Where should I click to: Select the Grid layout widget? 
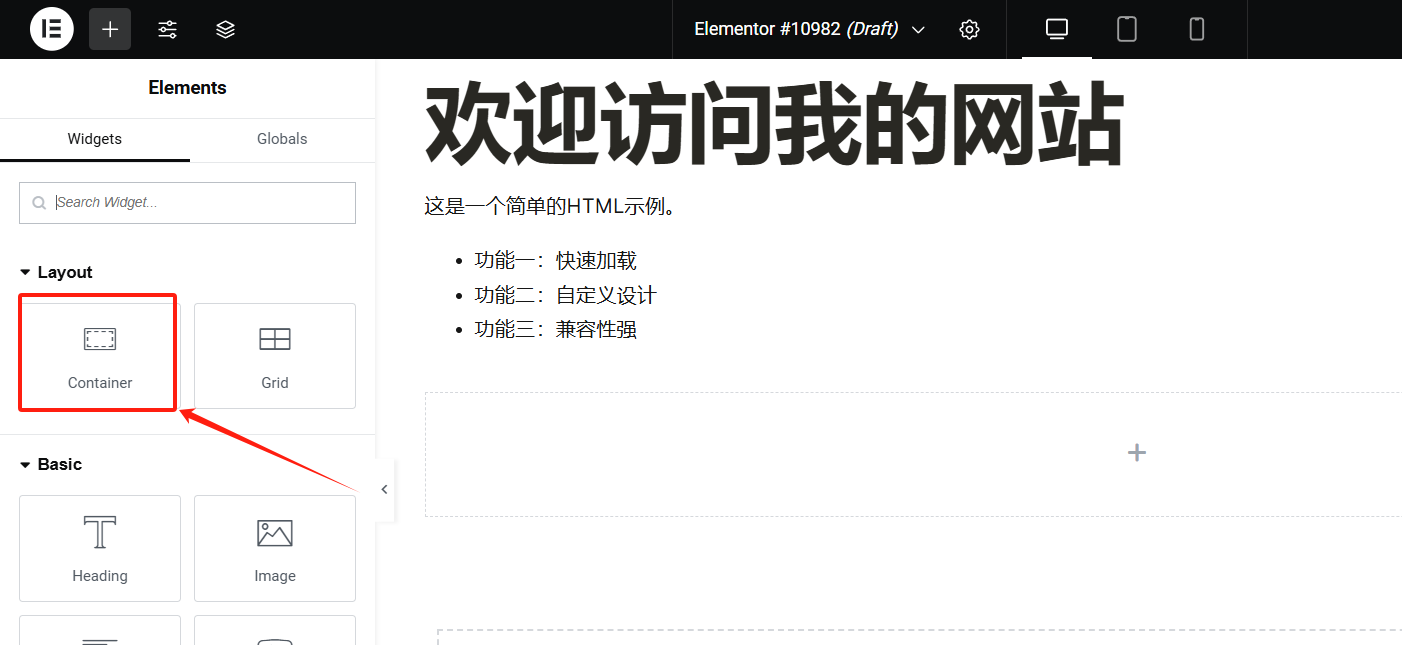click(274, 355)
